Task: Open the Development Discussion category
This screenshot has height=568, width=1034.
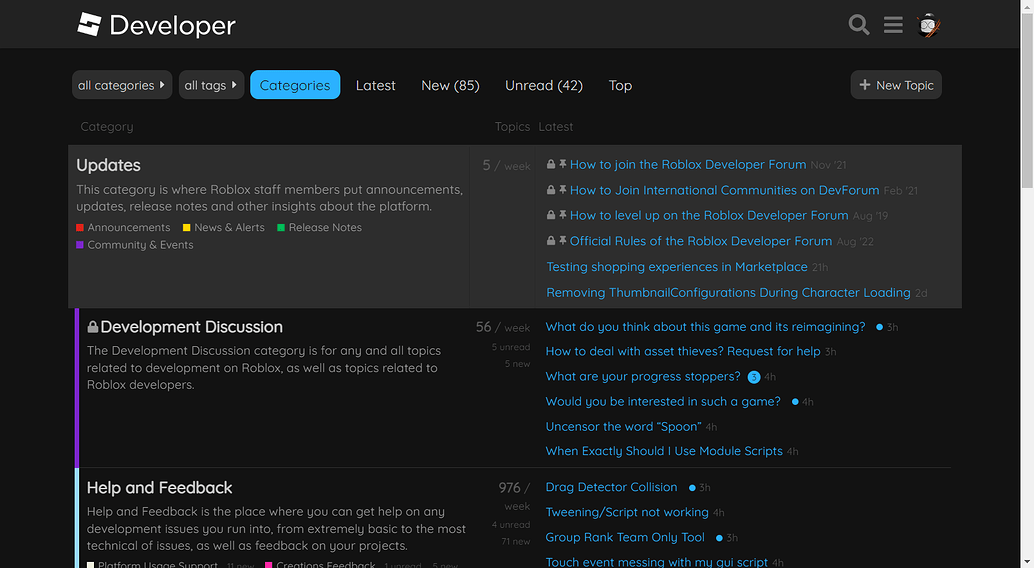Action: 191,327
